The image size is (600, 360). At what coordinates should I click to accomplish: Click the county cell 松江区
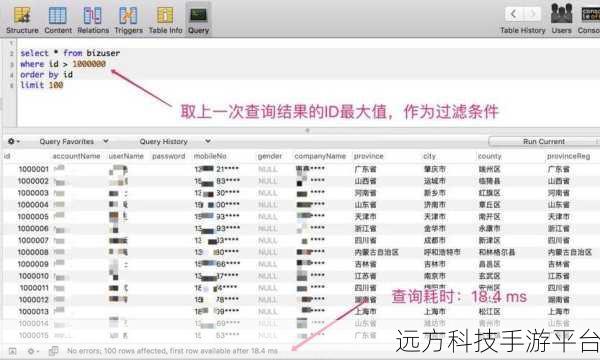(489, 311)
